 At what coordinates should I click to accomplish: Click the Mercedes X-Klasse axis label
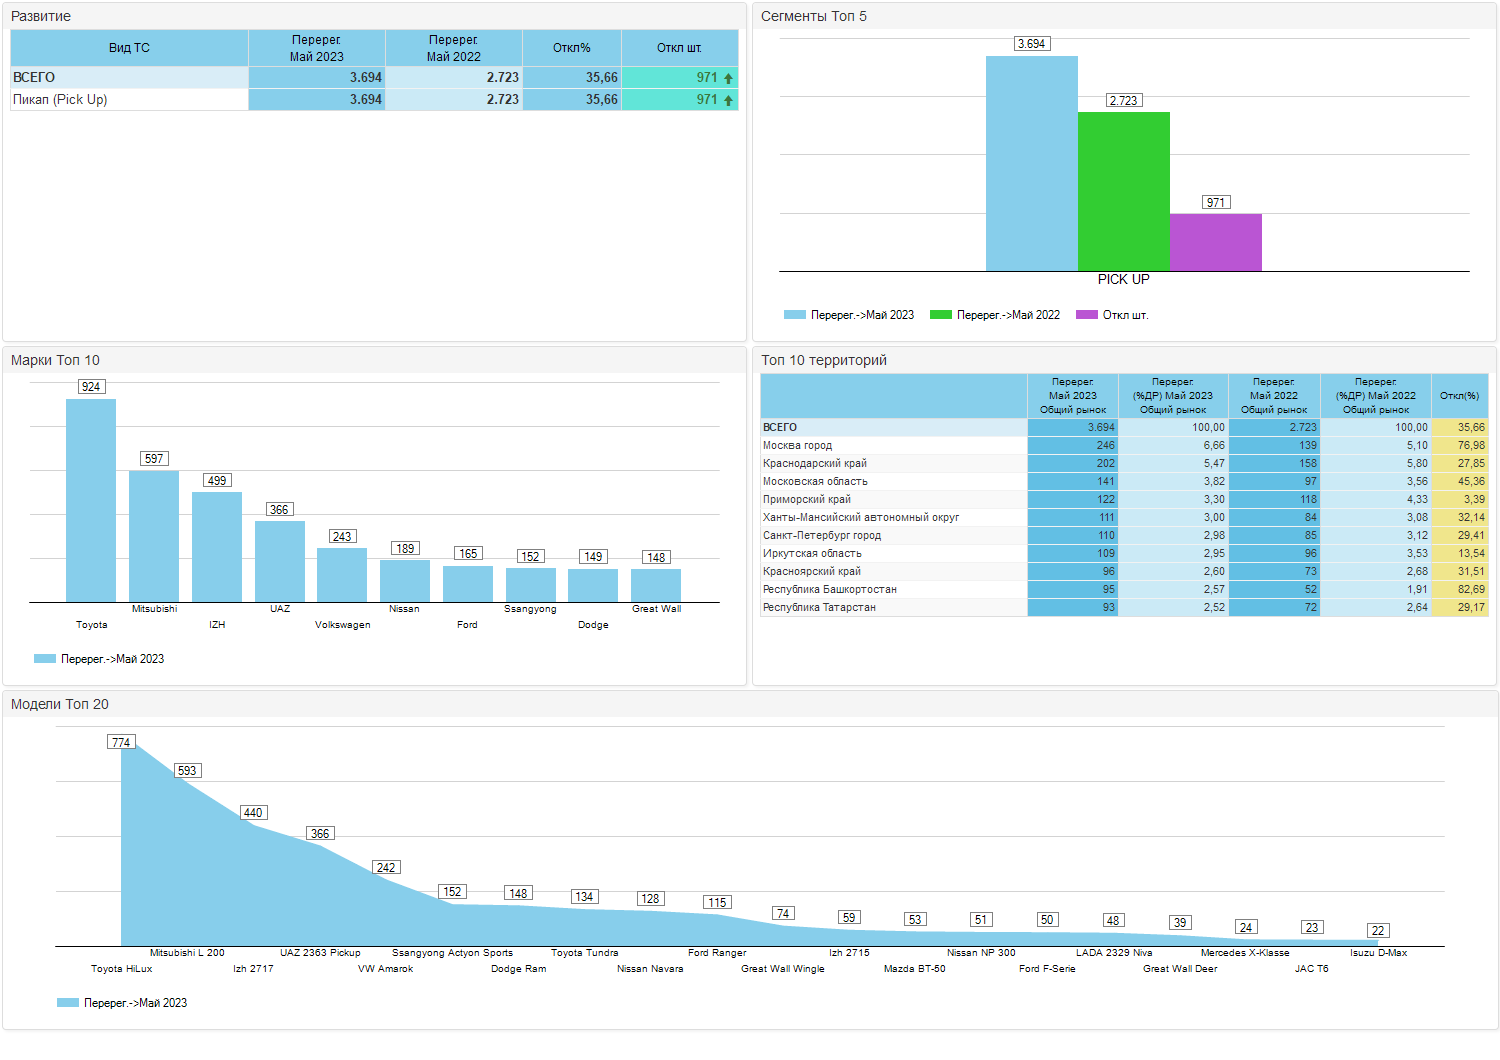(1245, 953)
